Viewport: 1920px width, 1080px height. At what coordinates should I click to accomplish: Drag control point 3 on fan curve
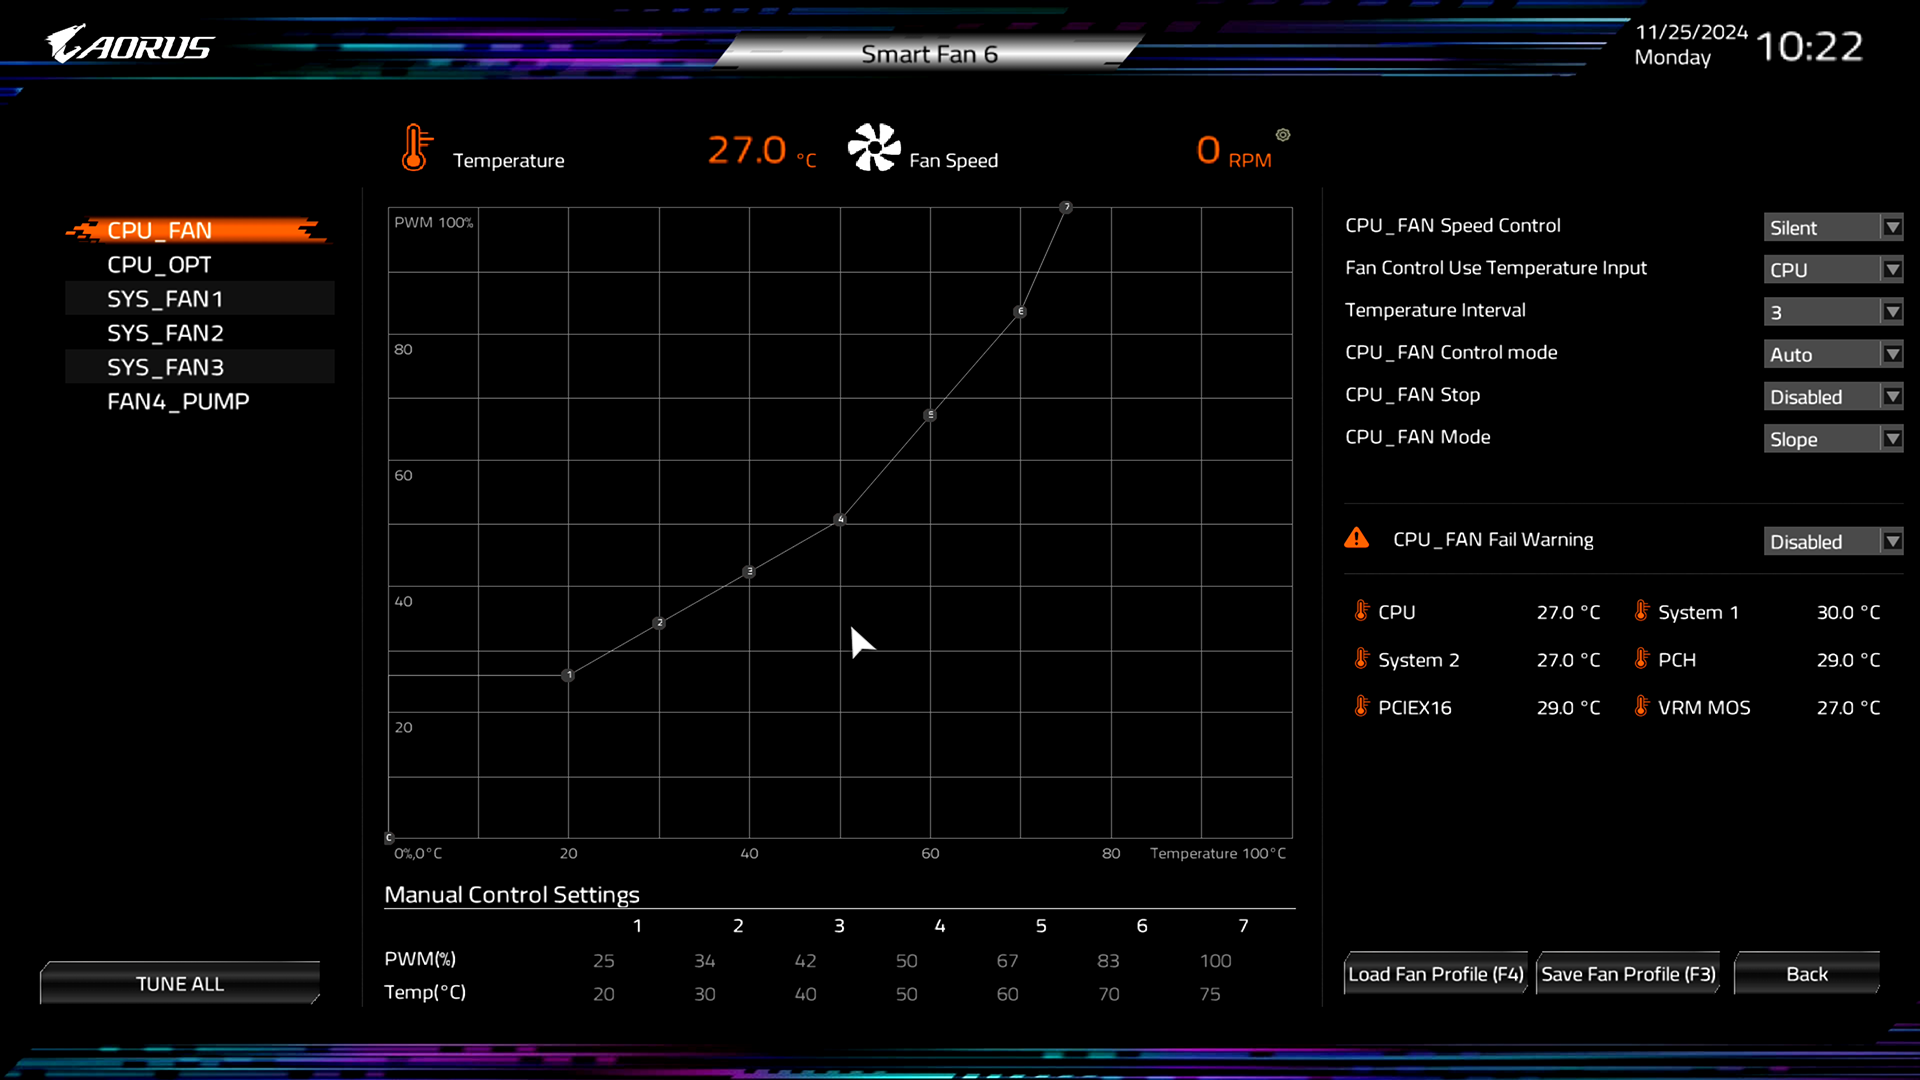748,572
